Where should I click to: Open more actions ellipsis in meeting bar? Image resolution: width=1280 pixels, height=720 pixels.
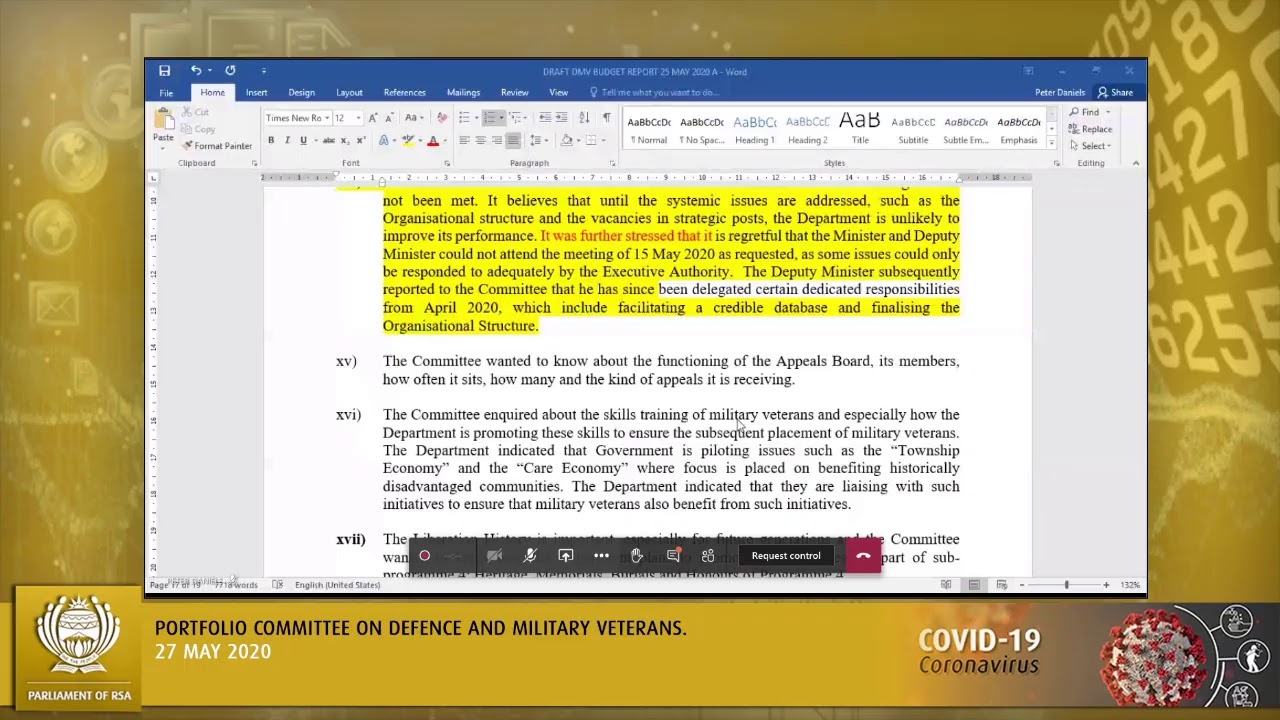point(601,556)
